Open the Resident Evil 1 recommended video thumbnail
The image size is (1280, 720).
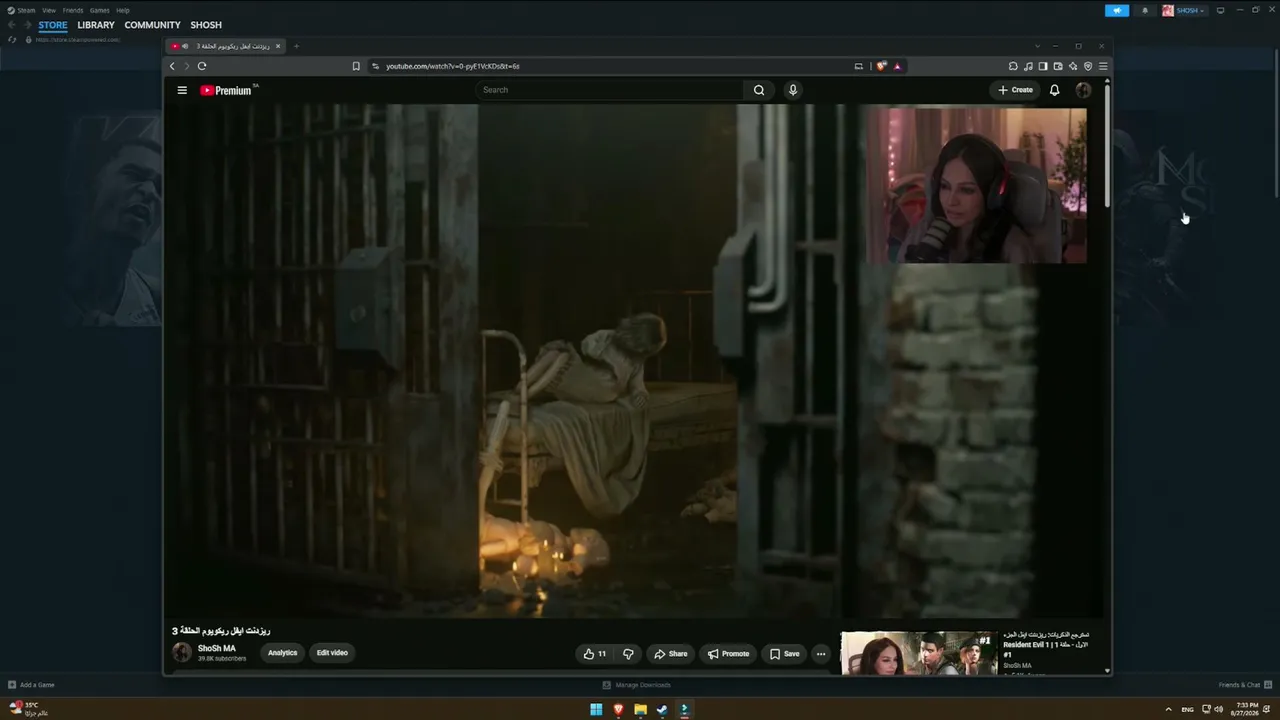919,653
